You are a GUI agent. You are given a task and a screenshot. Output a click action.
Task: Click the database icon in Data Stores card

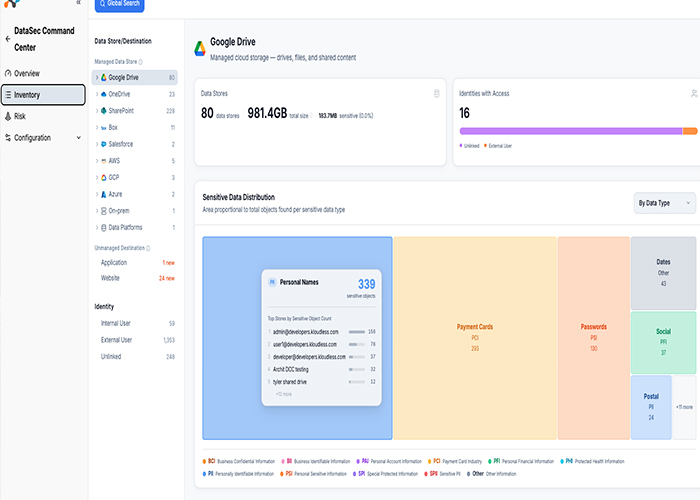coord(437,94)
